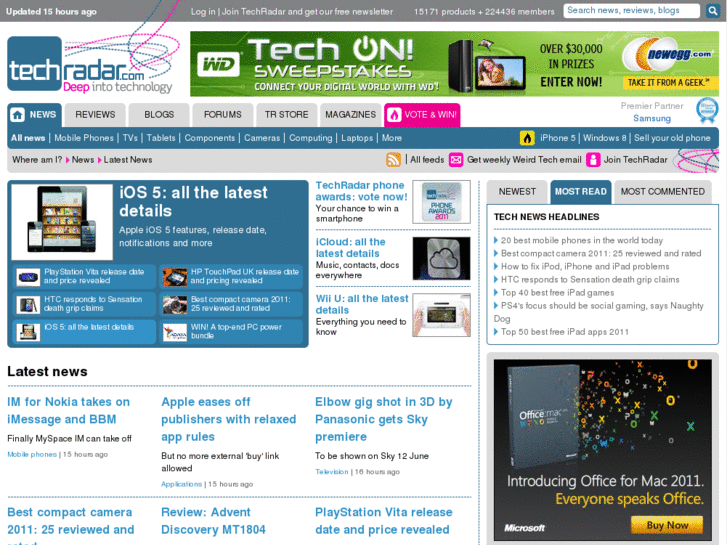This screenshot has height=545, width=727.
Task: Click the pink Join TechRadar person icon
Action: click(x=593, y=160)
